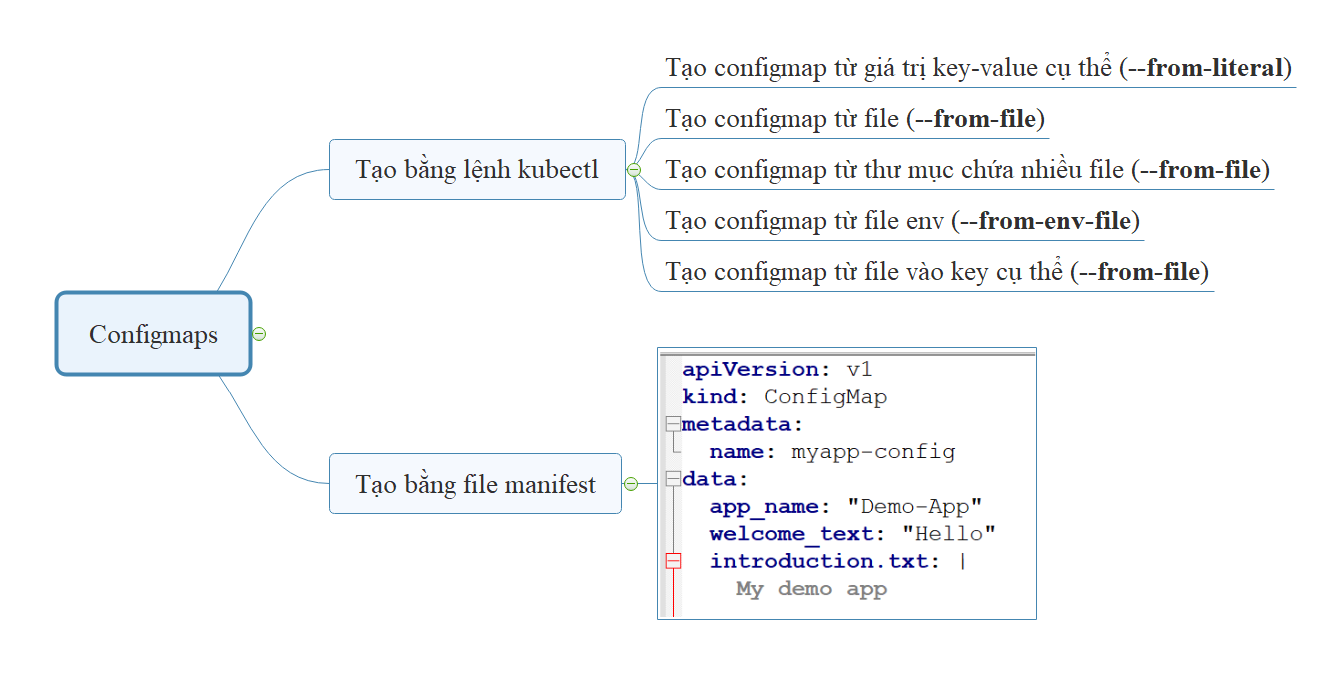Collapse the Tạo bằng file manifest branch
This screenshot has width=1331, height=678.
(x=633, y=484)
